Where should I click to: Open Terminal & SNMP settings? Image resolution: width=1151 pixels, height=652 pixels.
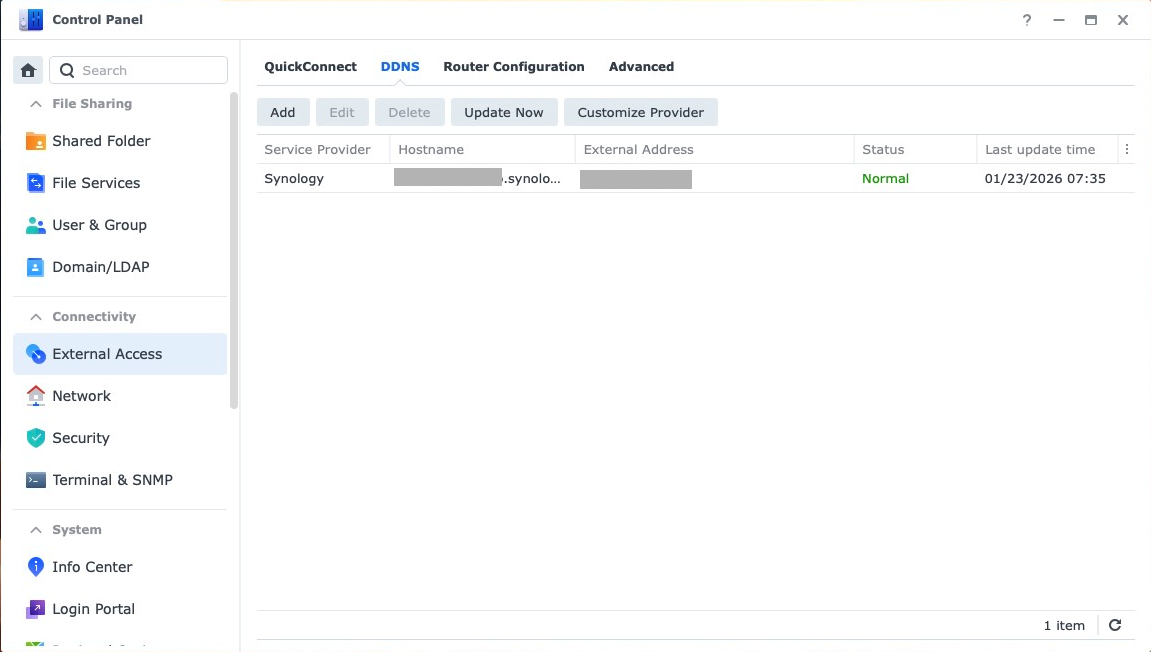pos(112,480)
